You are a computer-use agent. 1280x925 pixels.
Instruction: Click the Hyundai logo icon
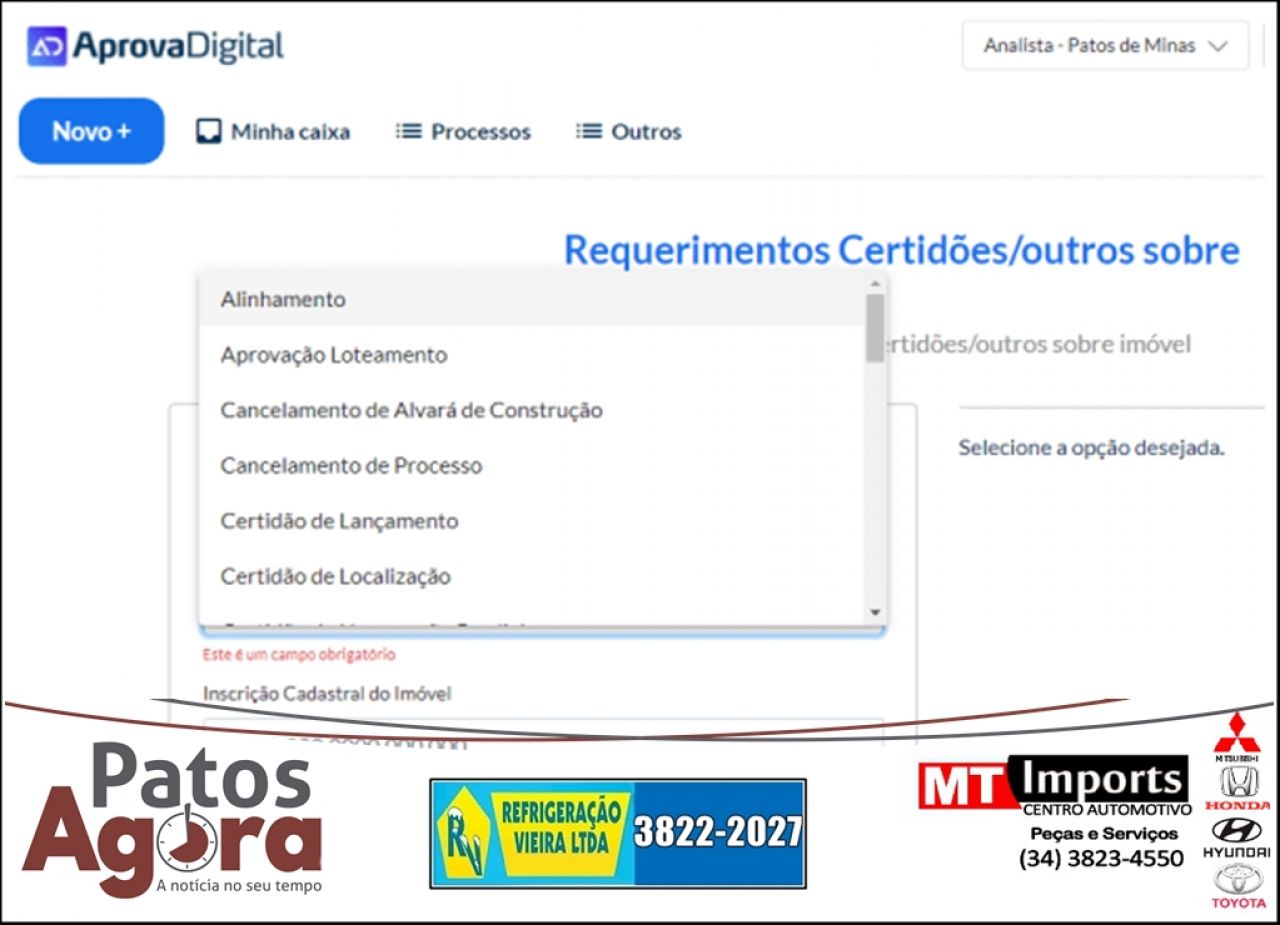pyautogui.click(x=1237, y=838)
